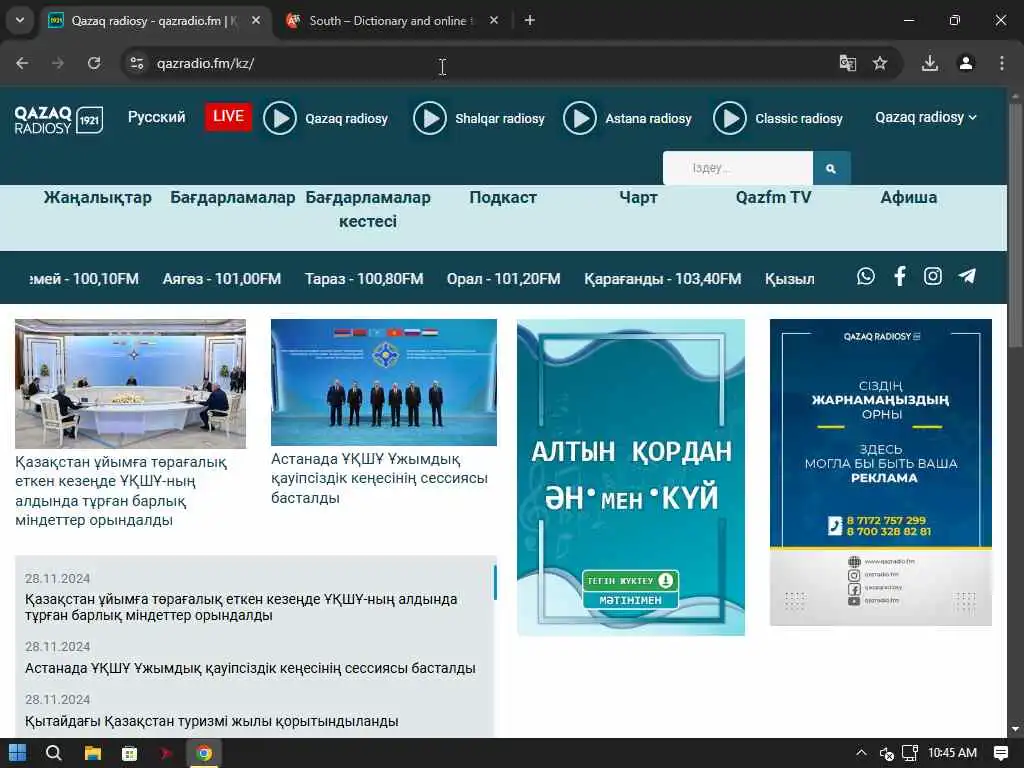Select the Qazaq radiosy browser tab
1024x768 pixels.
tap(153, 21)
